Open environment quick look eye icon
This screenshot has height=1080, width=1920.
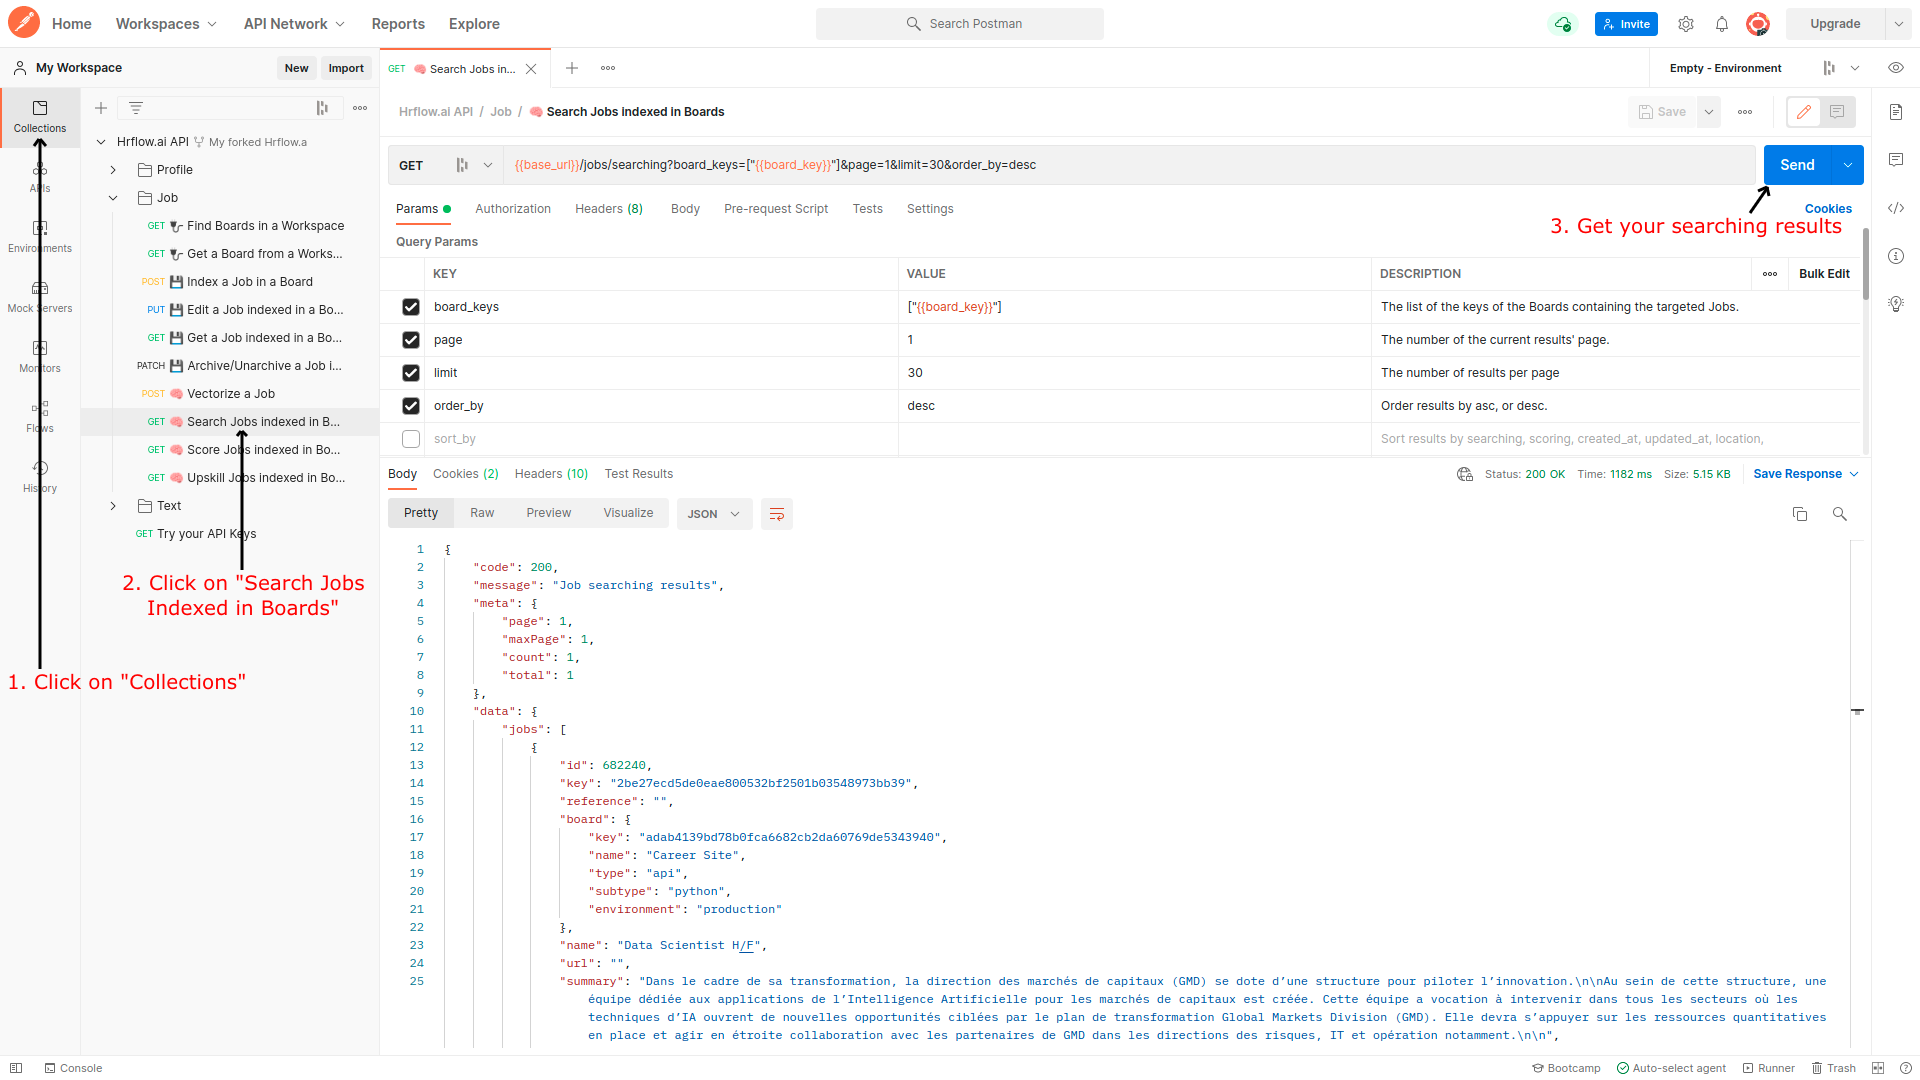(x=1895, y=68)
